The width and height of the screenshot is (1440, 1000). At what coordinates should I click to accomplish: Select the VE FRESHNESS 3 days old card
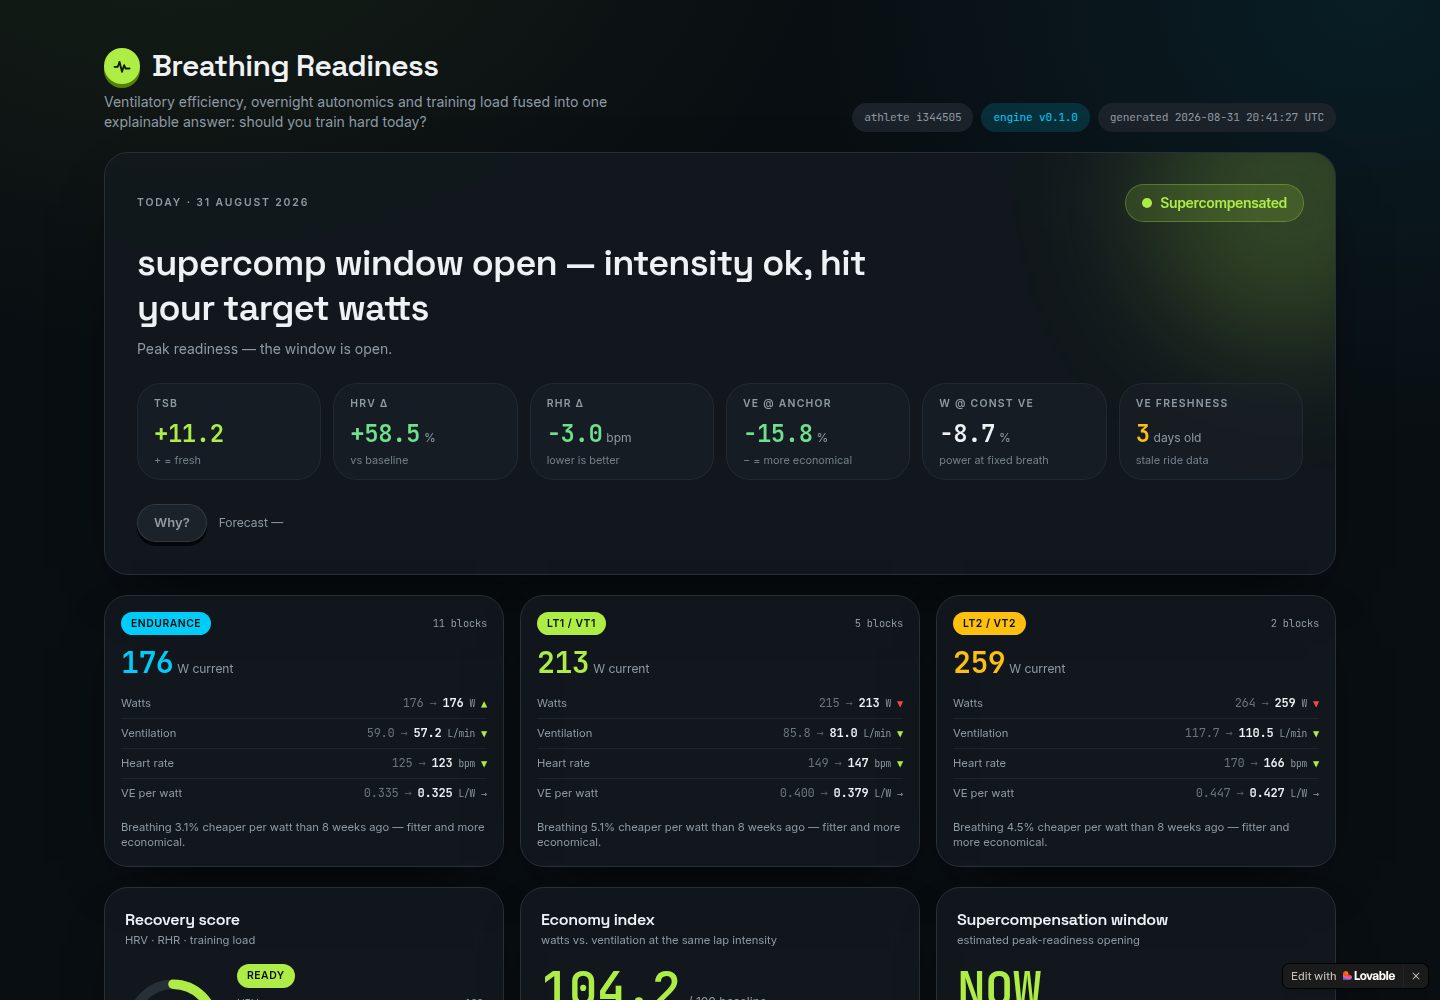pos(1211,432)
